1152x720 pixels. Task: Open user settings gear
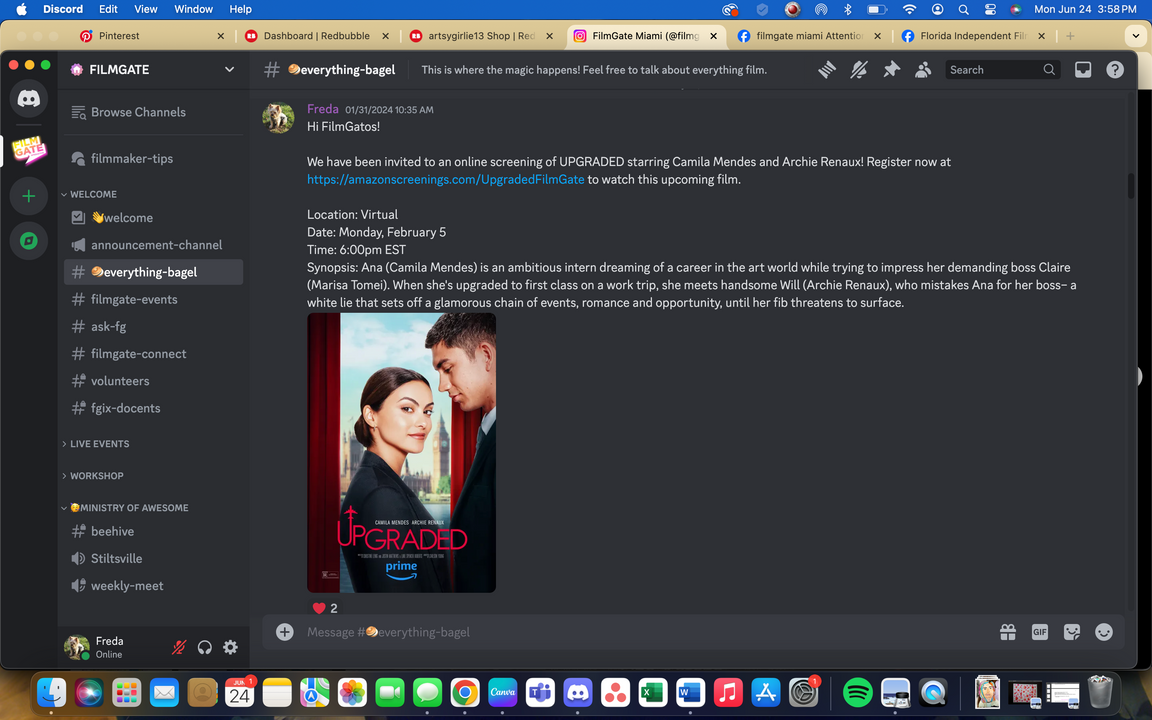tap(230, 647)
